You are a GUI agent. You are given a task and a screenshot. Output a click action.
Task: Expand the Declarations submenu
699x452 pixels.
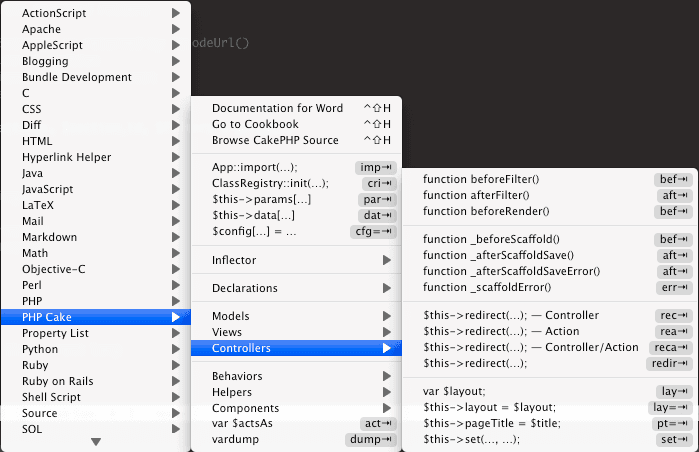tap(296, 288)
